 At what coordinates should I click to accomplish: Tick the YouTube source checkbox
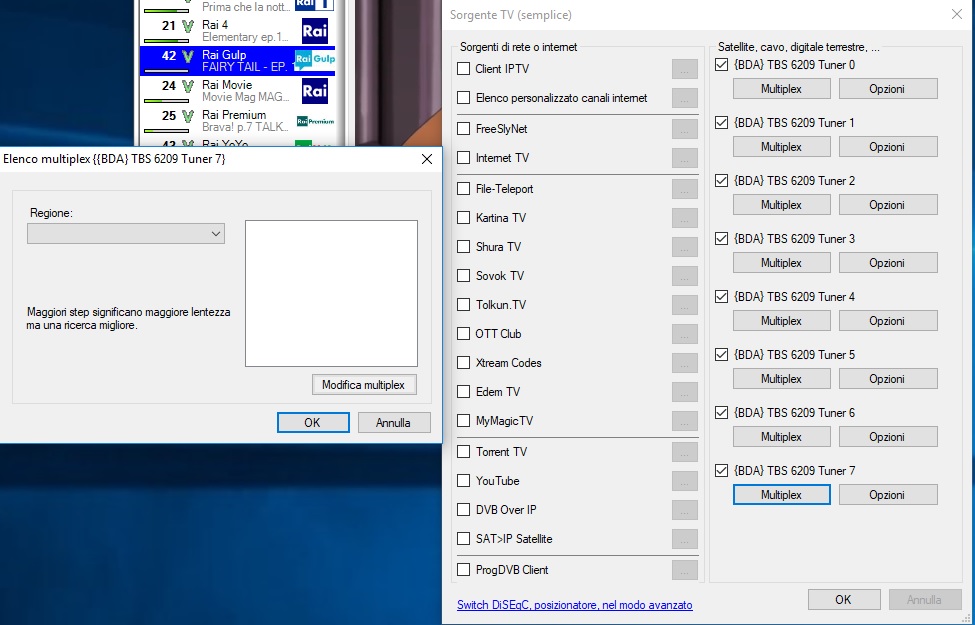(x=463, y=481)
